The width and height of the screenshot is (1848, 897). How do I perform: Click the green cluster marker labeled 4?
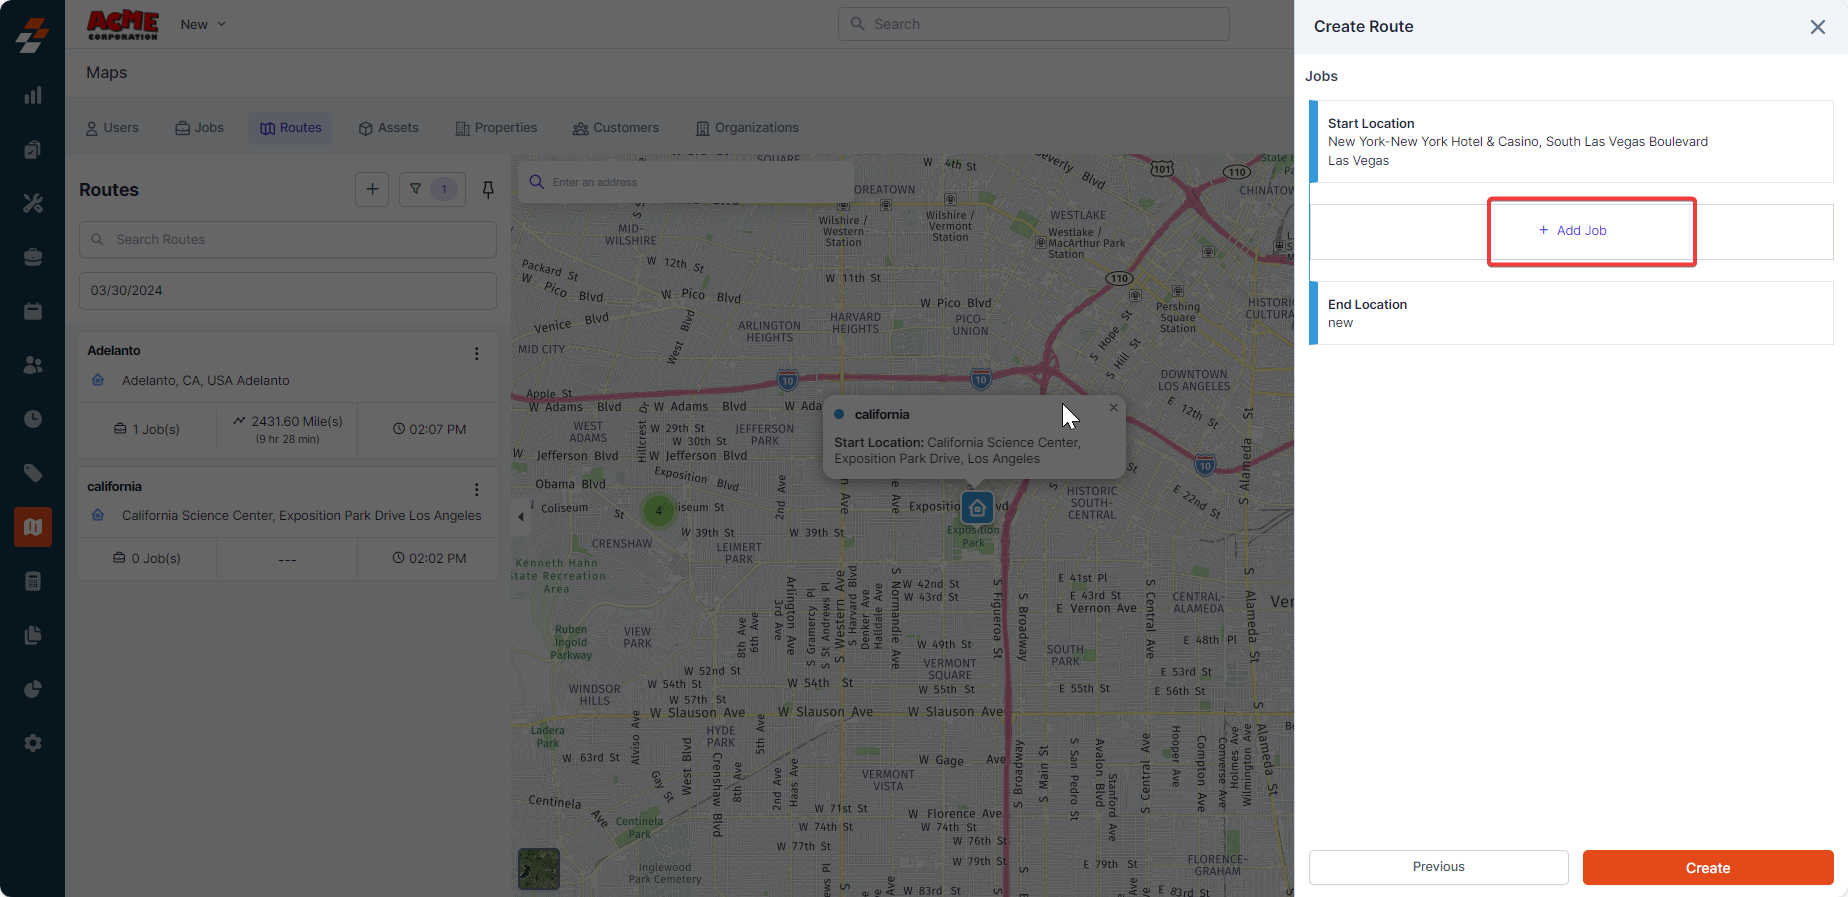pos(658,511)
